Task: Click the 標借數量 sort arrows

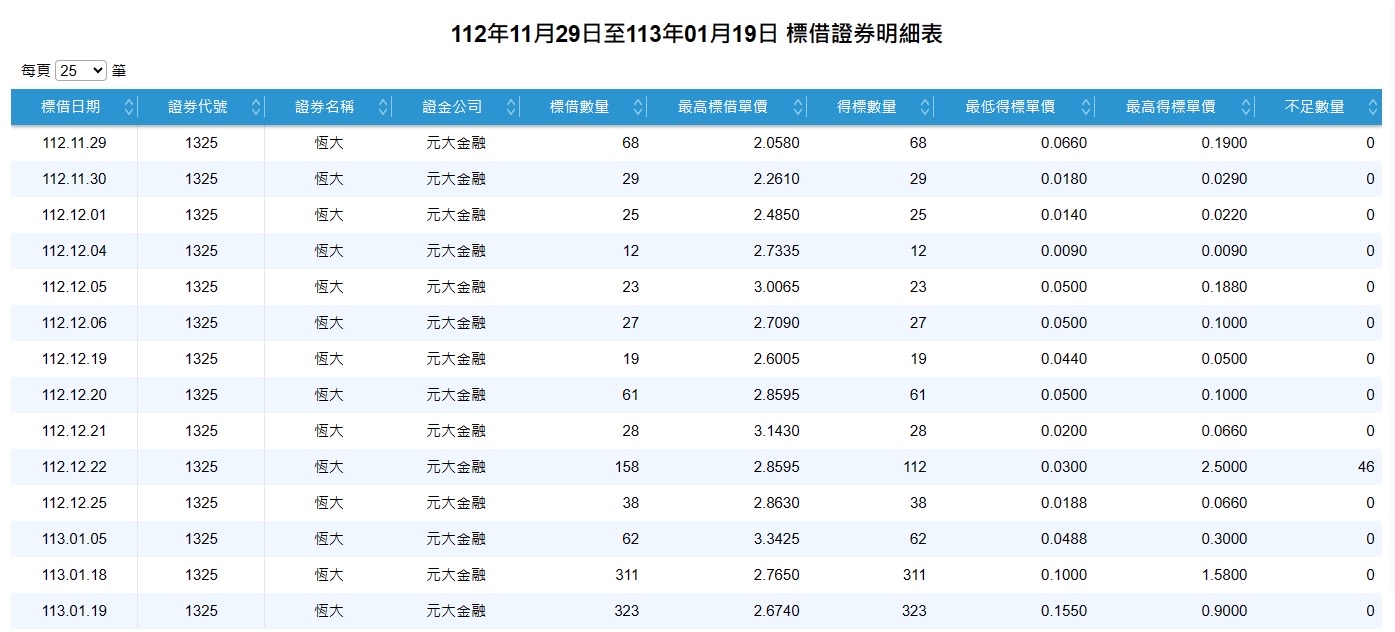Action: (x=638, y=107)
